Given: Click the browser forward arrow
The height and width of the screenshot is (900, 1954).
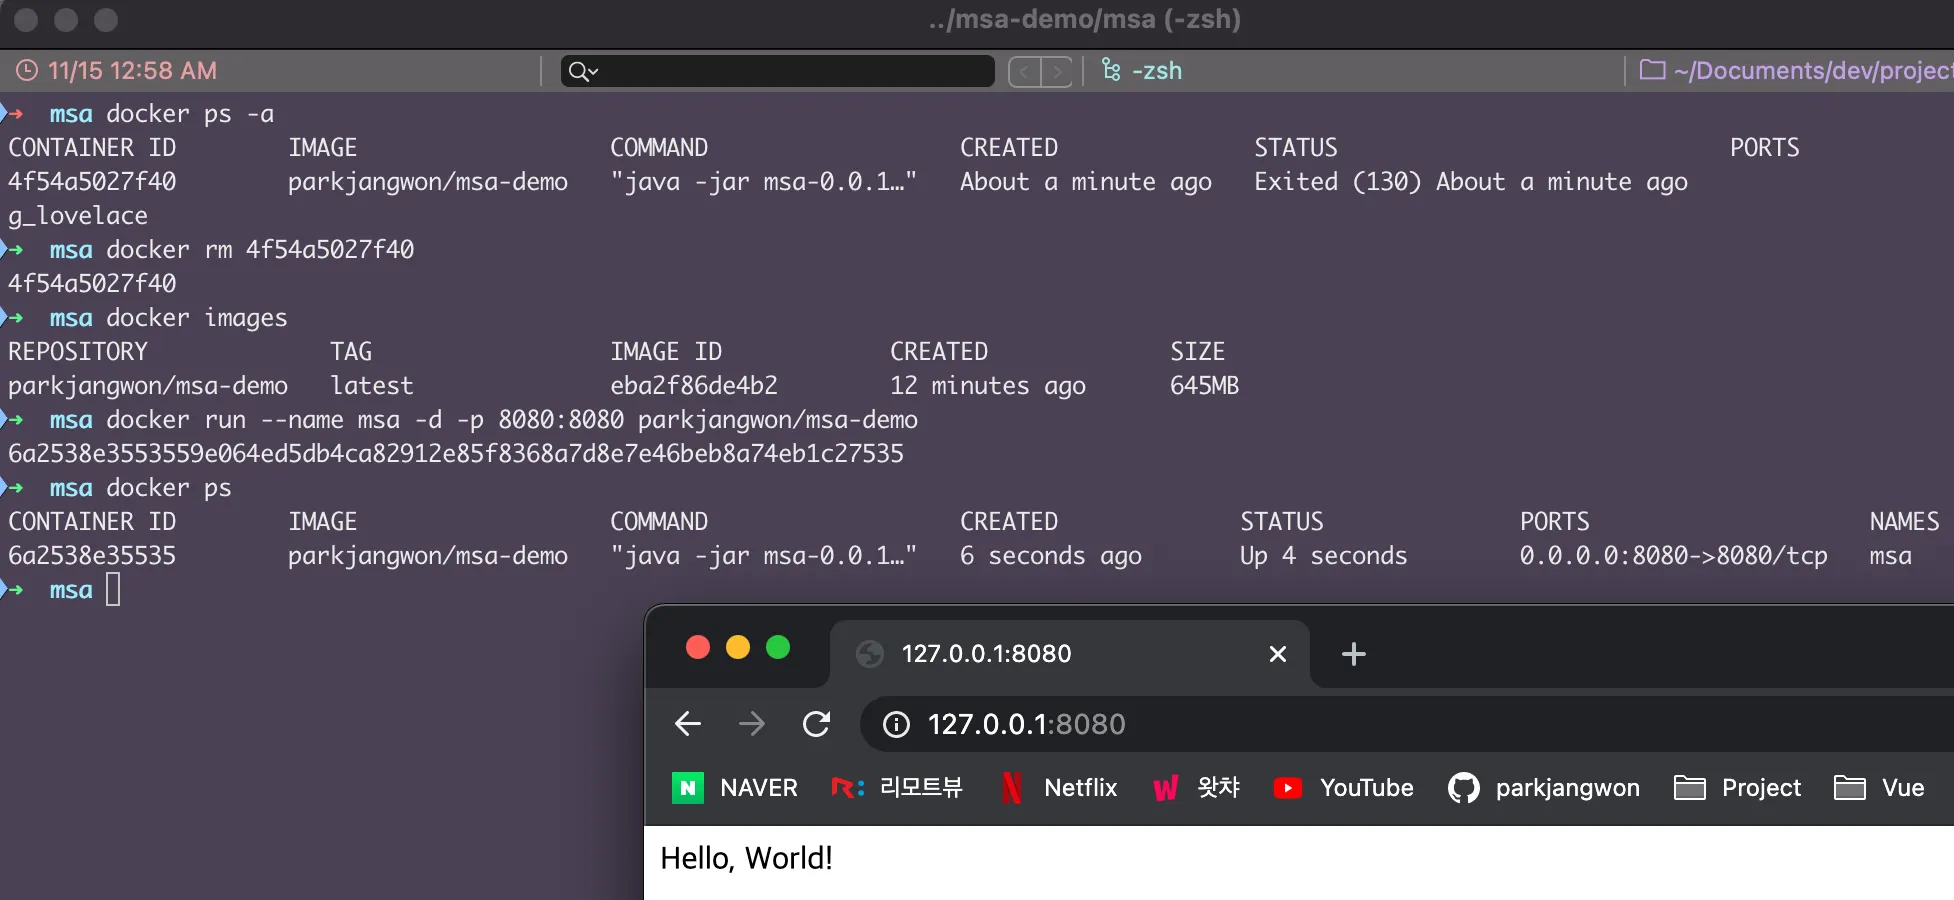Looking at the screenshot, I should [752, 724].
